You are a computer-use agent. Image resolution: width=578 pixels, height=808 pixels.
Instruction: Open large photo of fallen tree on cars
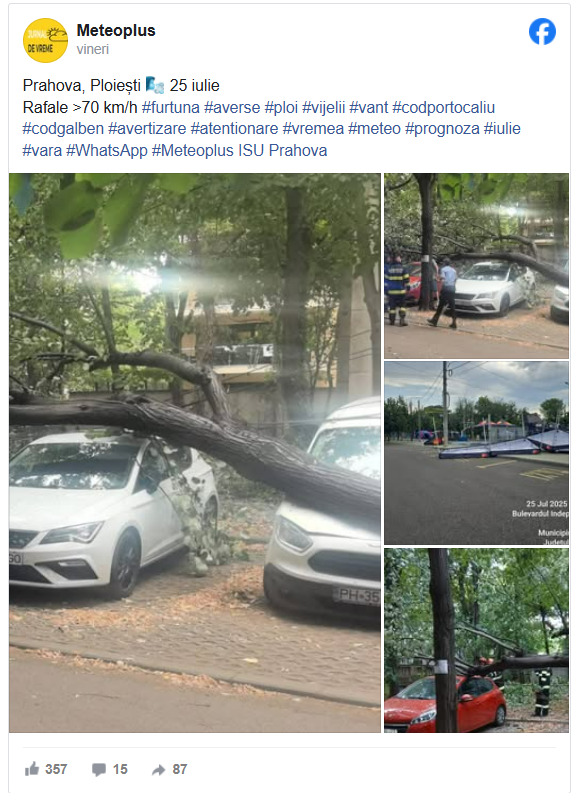(195, 452)
